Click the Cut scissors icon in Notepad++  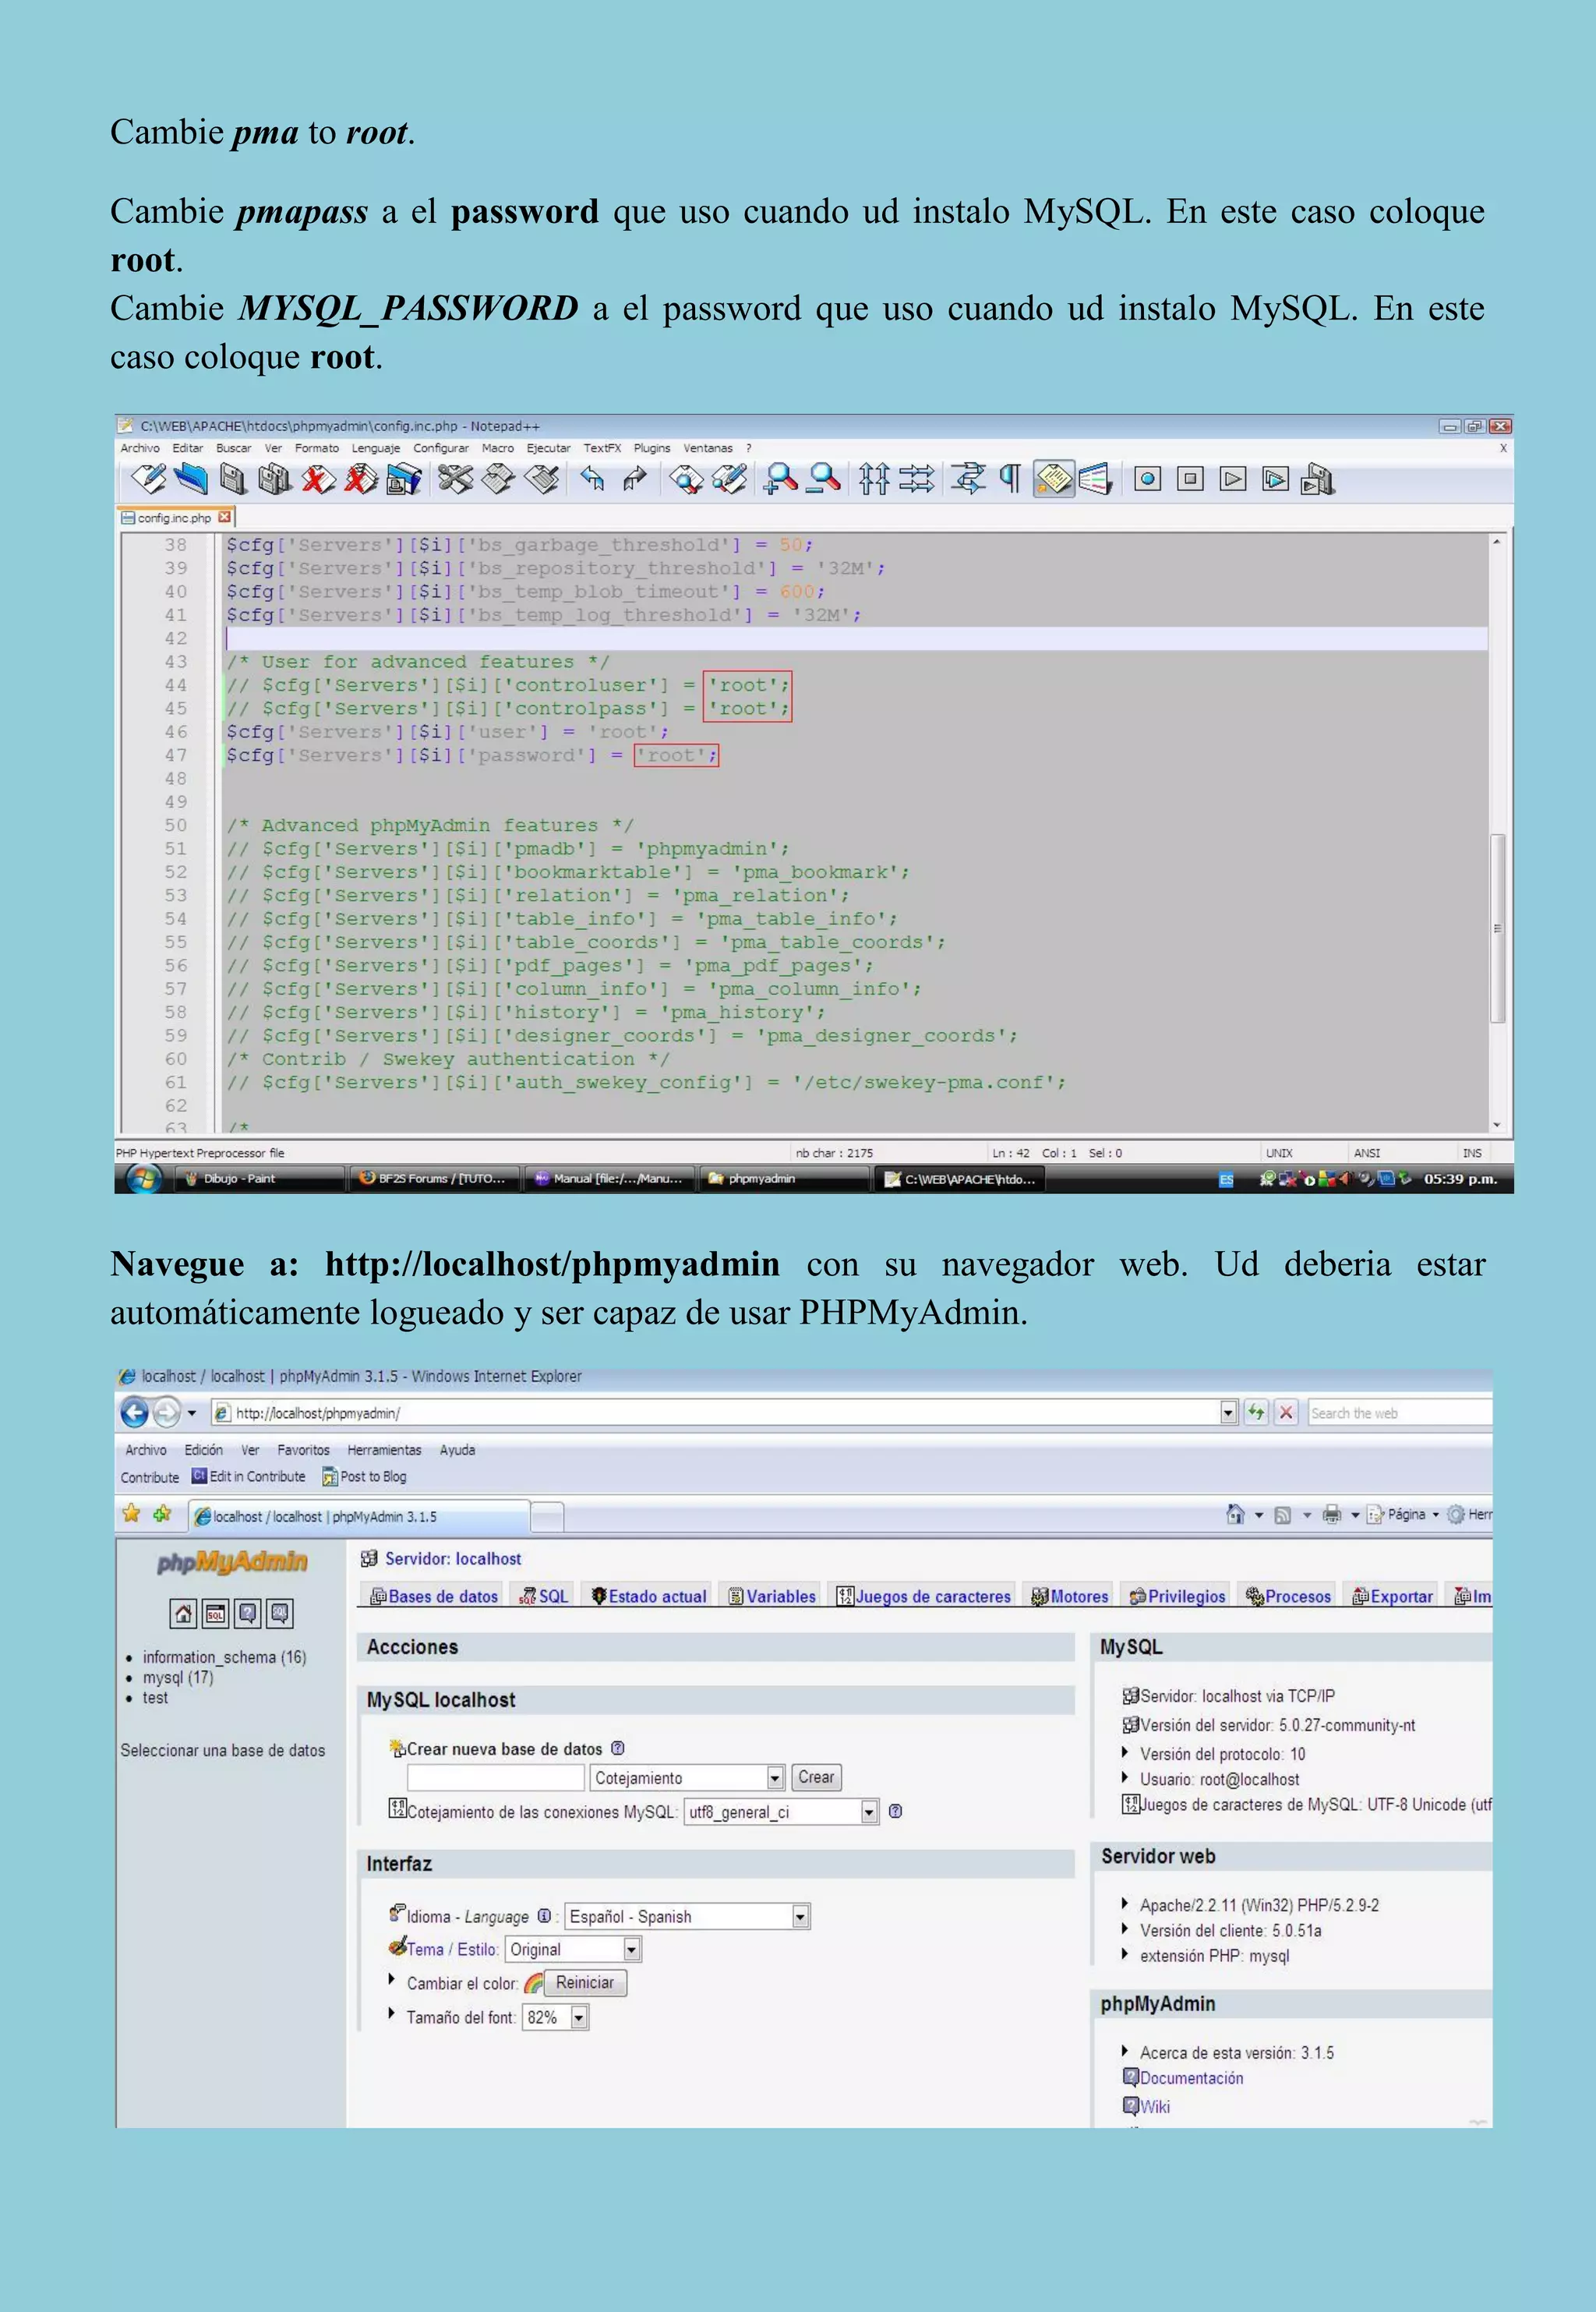pyautogui.click(x=456, y=480)
